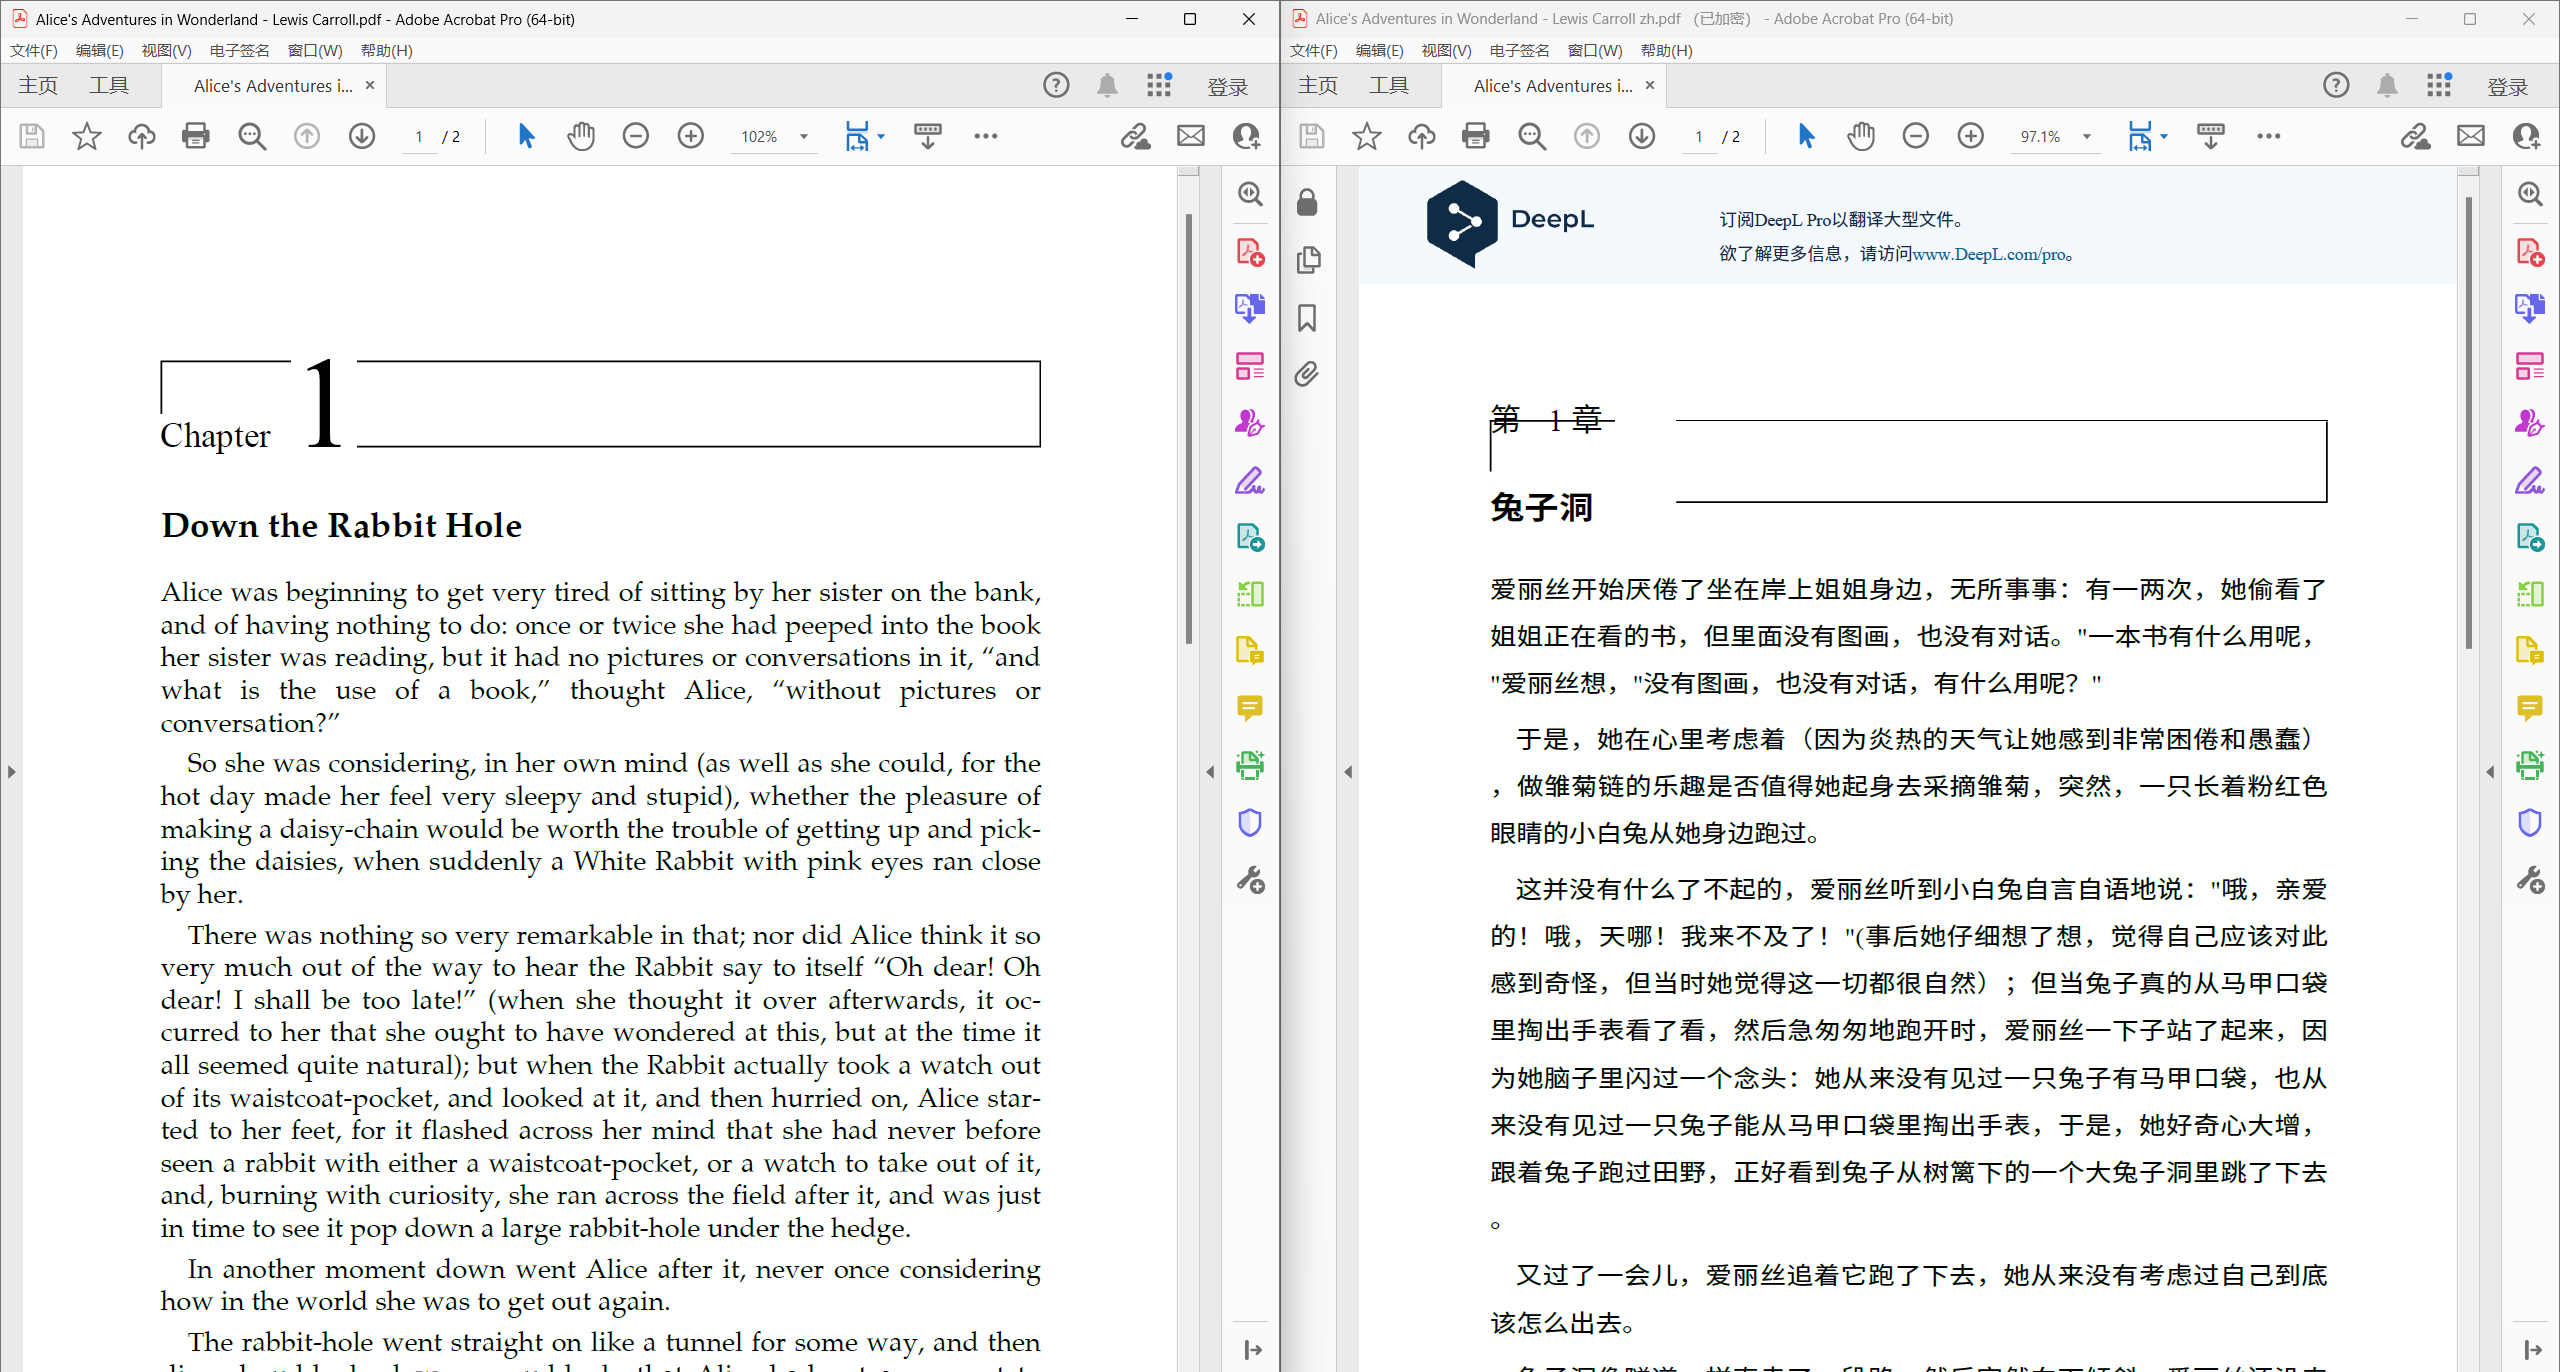Click zoom in plus icon in right window
2560x1372 pixels.
click(1971, 136)
